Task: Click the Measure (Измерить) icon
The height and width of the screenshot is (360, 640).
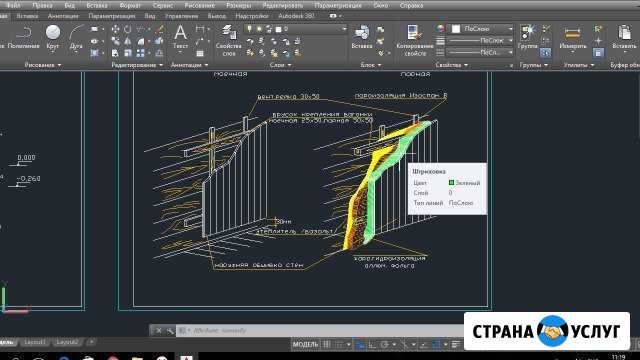Action: [573, 37]
